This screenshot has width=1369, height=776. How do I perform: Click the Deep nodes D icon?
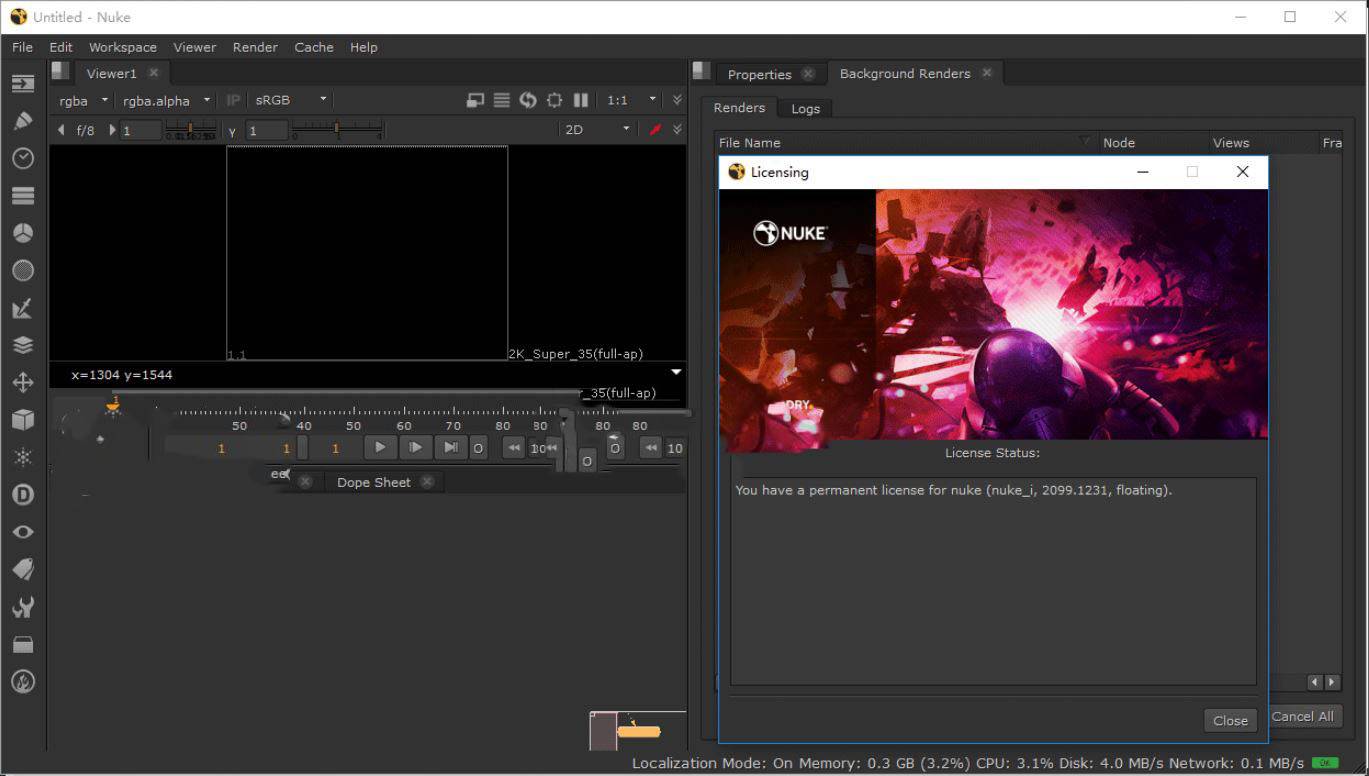click(x=22, y=495)
